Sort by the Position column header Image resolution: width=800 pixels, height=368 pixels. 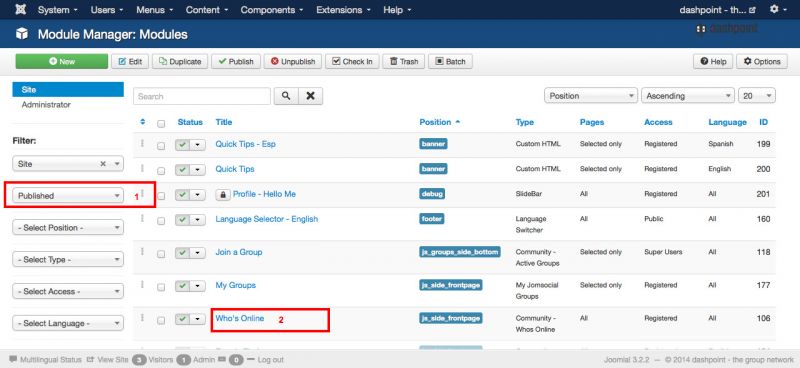pyautogui.click(x=440, y=122)
